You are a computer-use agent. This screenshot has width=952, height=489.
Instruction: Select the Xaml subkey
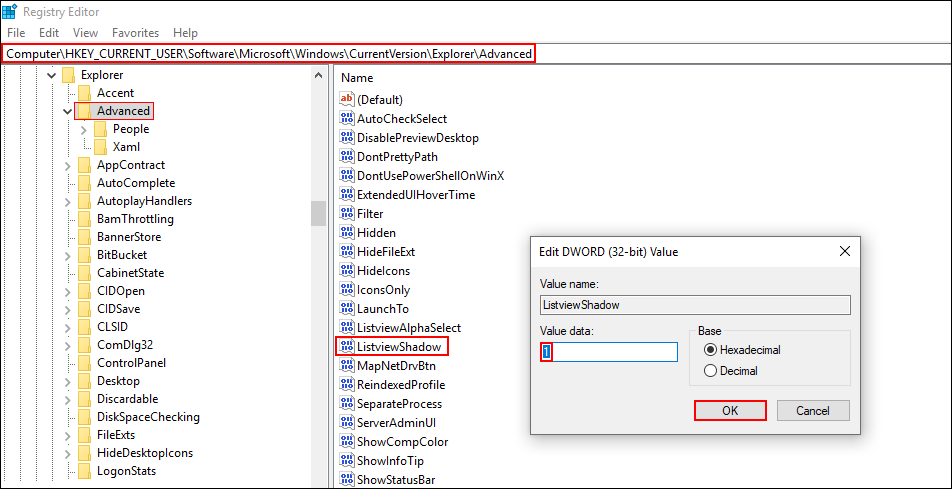(x=126, y=147)
